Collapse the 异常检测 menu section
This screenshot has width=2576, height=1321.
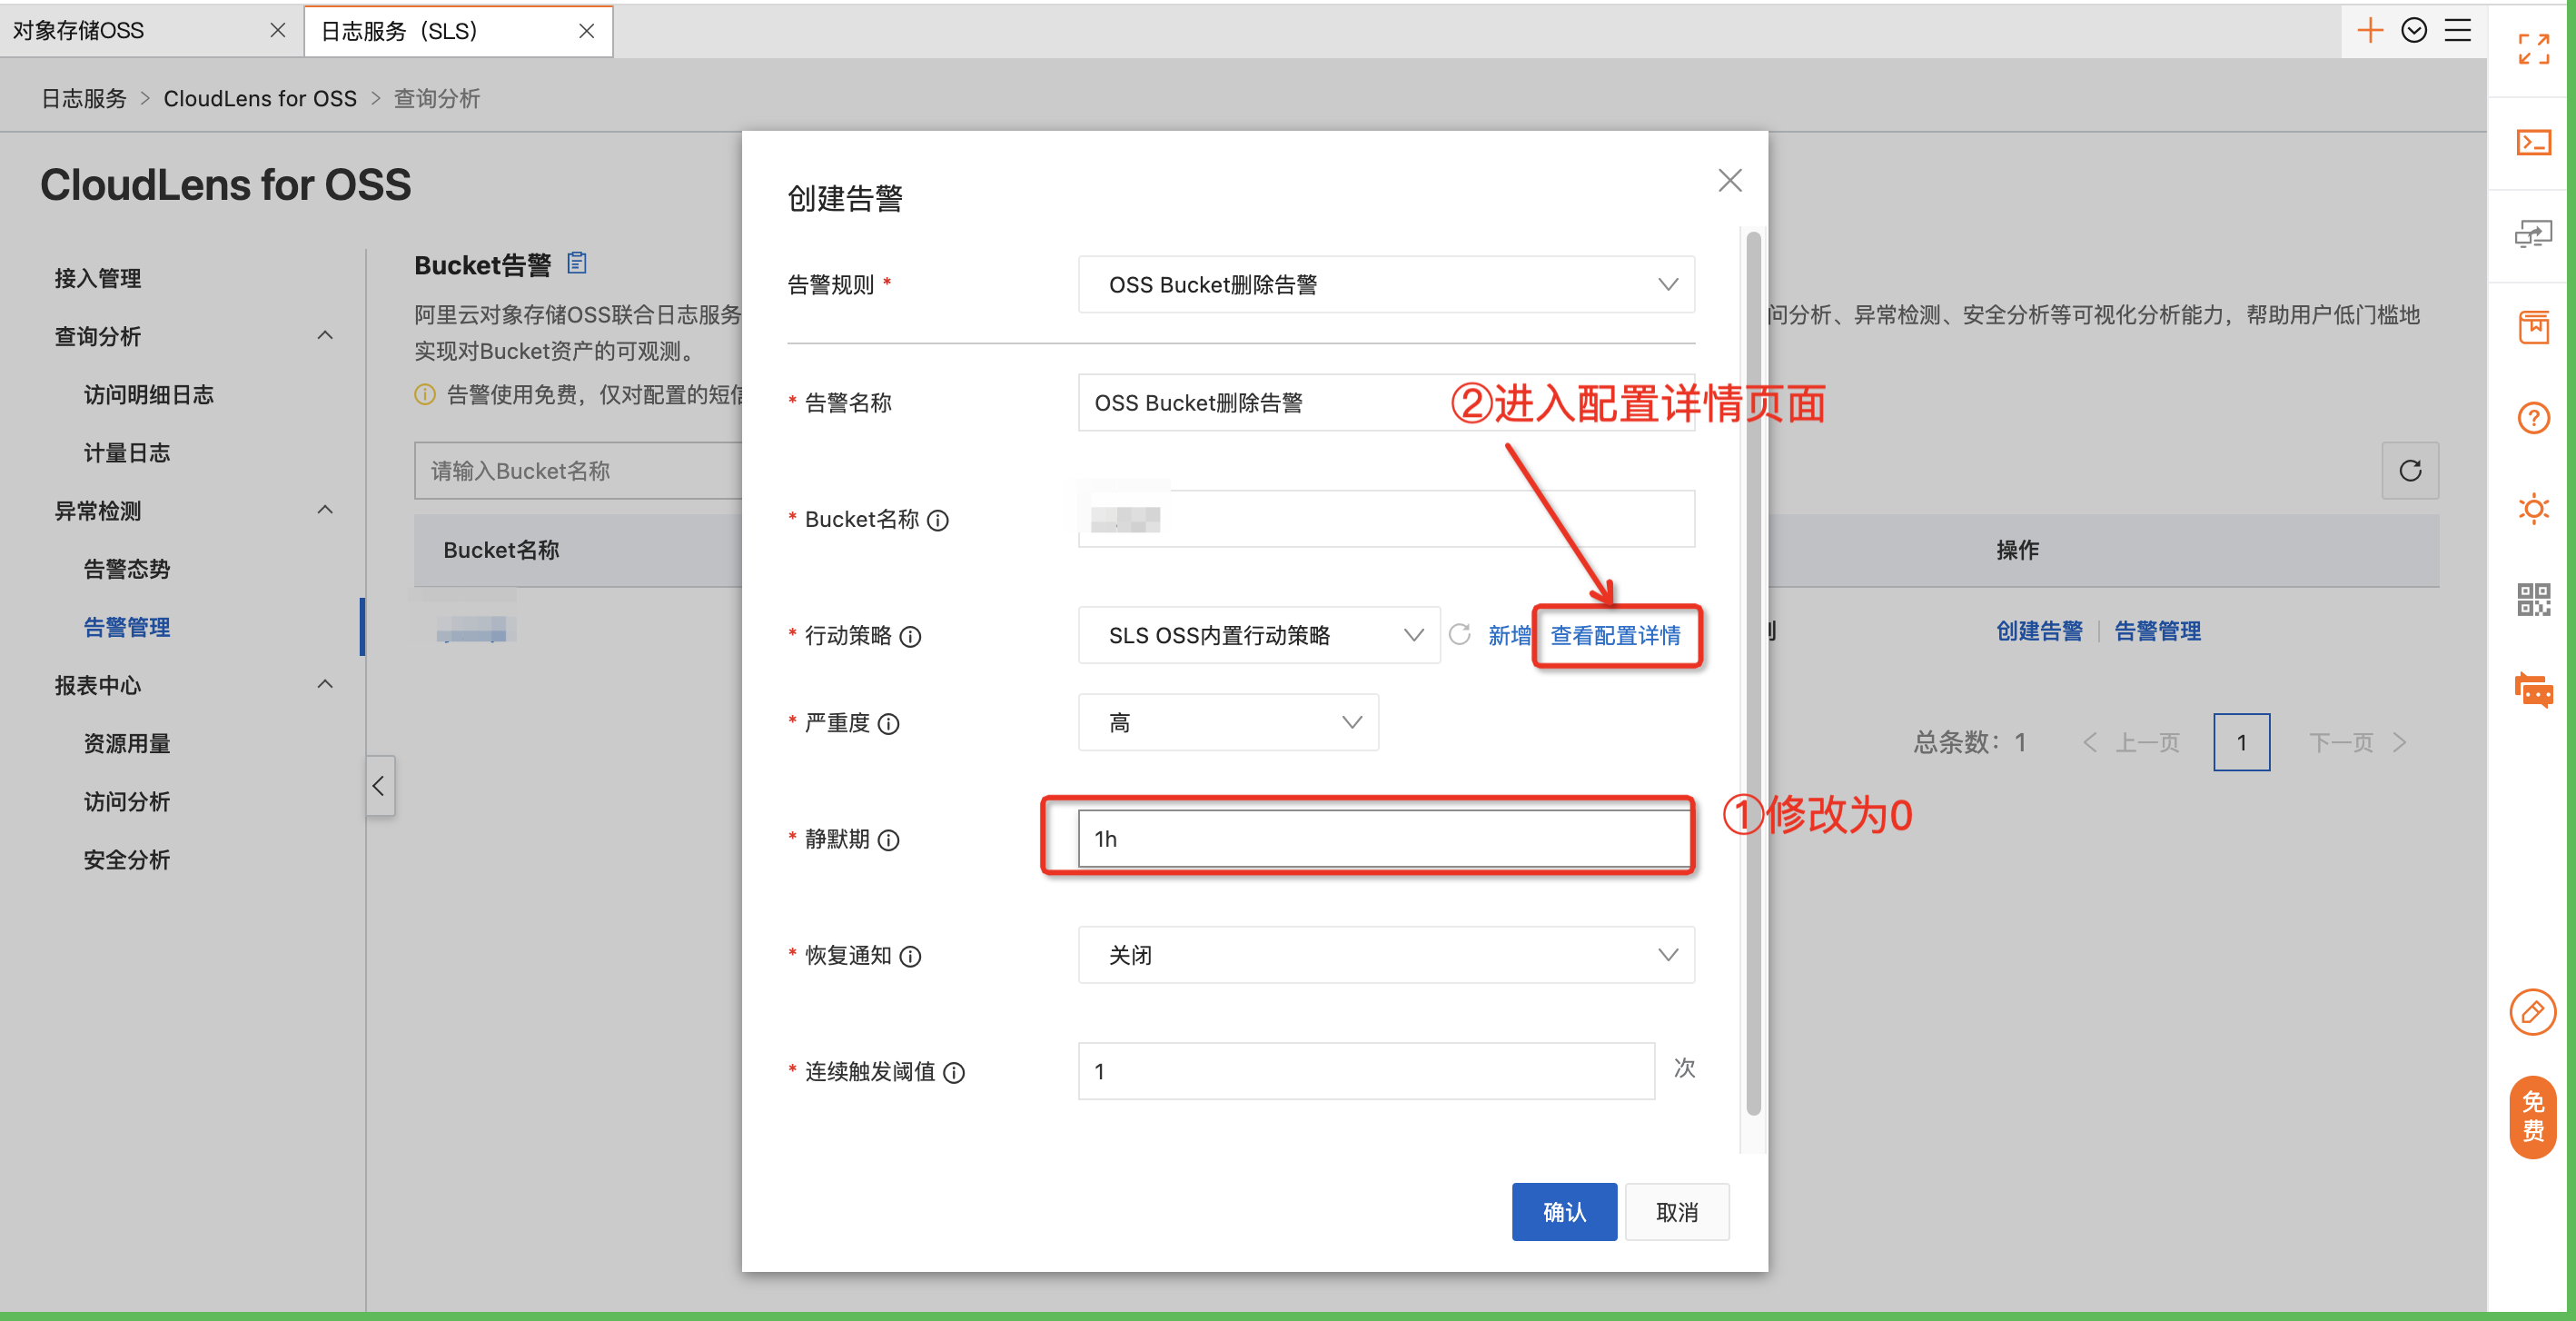[325, 510]
